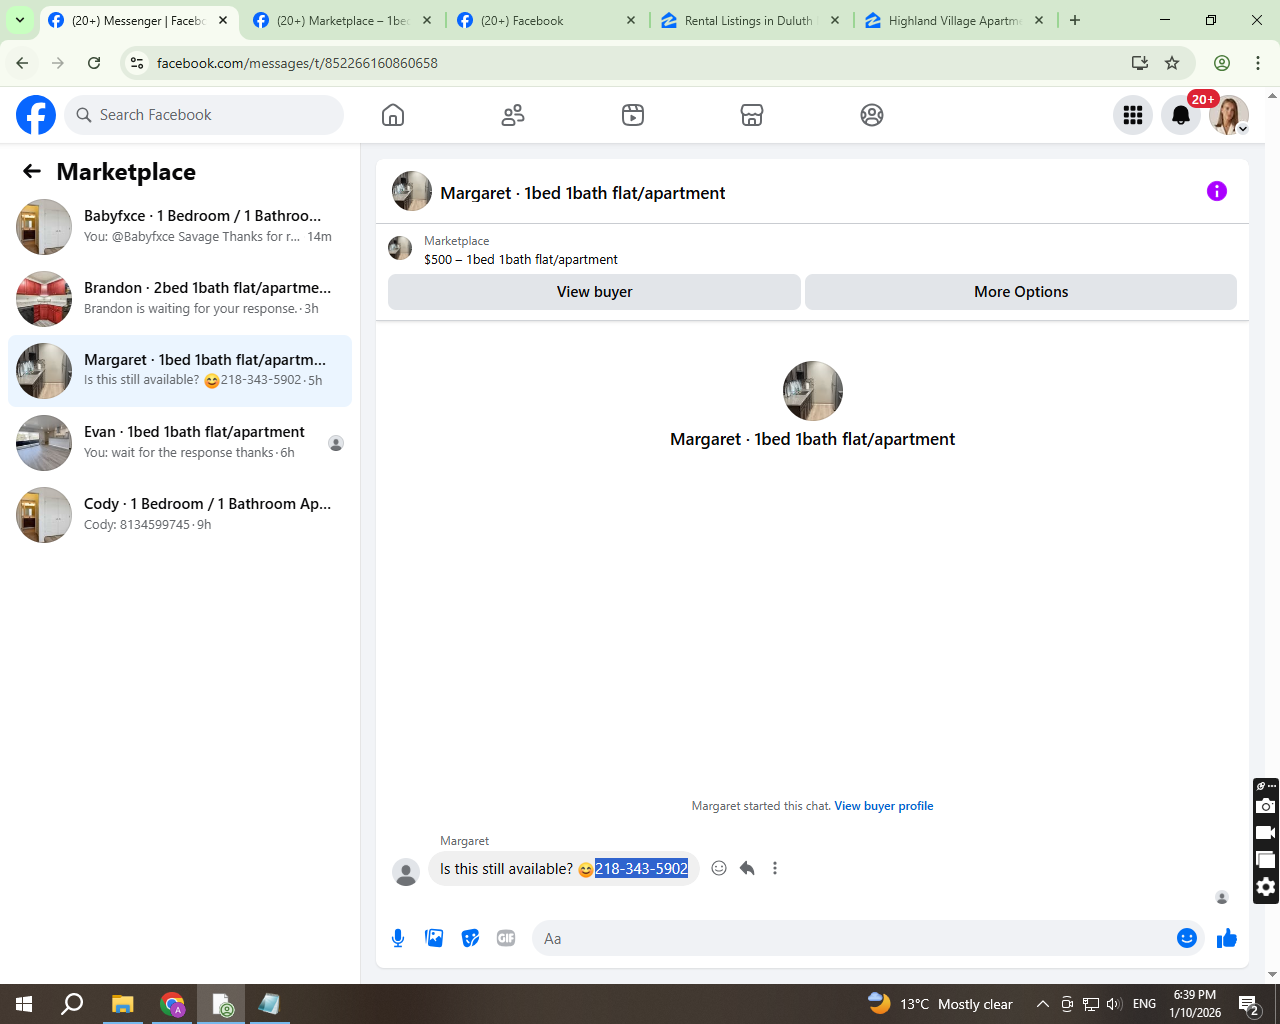Click the View buyer button

594,292
